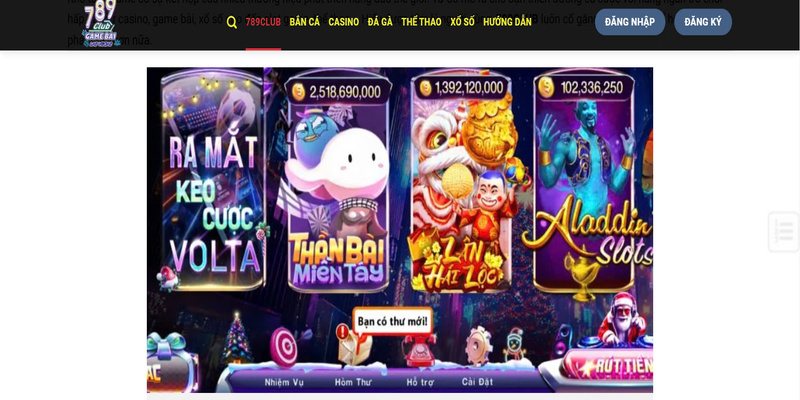The height and width of the screenshot is (400, 800).
Task: Click the Nhiệm Vụ target icon
Action: (284, 347)
